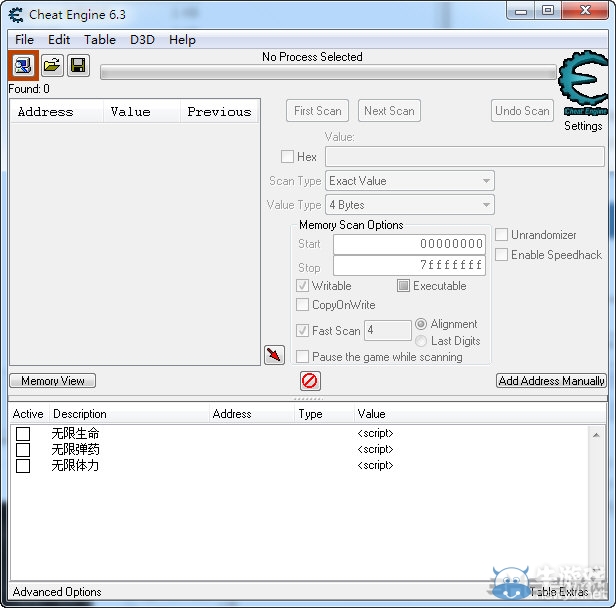Open the process list icon

23,65
